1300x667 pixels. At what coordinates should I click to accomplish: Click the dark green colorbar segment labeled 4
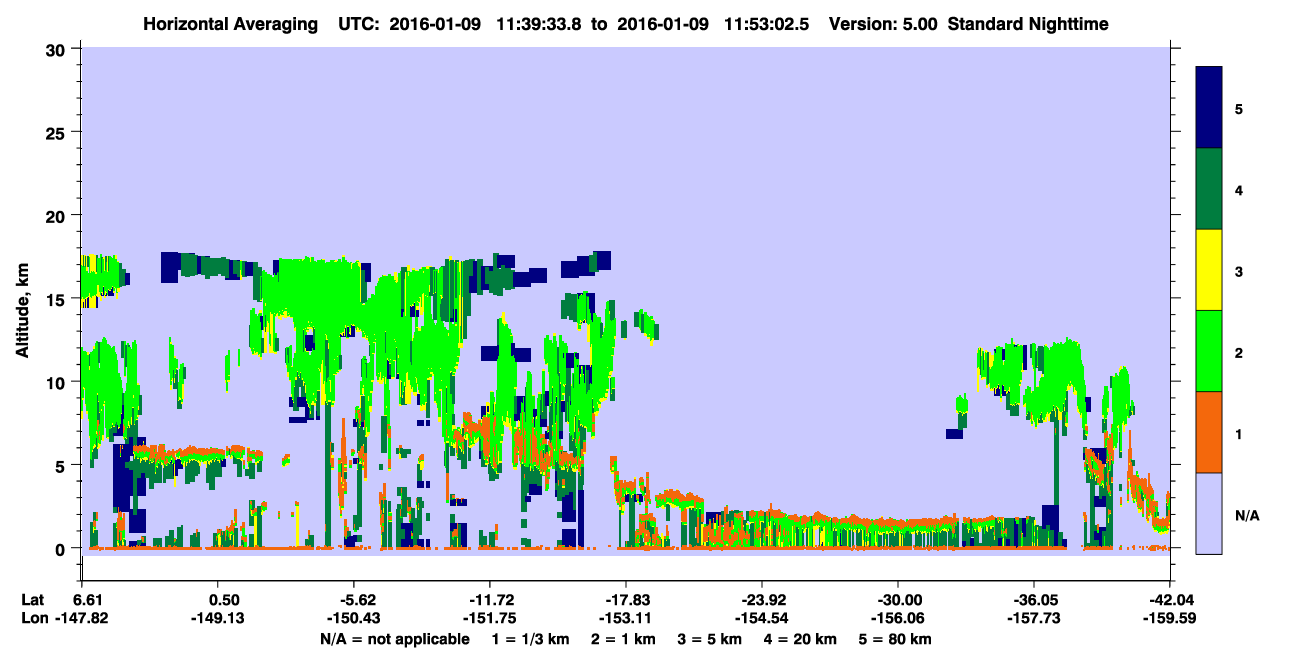tap(1209, 189)
